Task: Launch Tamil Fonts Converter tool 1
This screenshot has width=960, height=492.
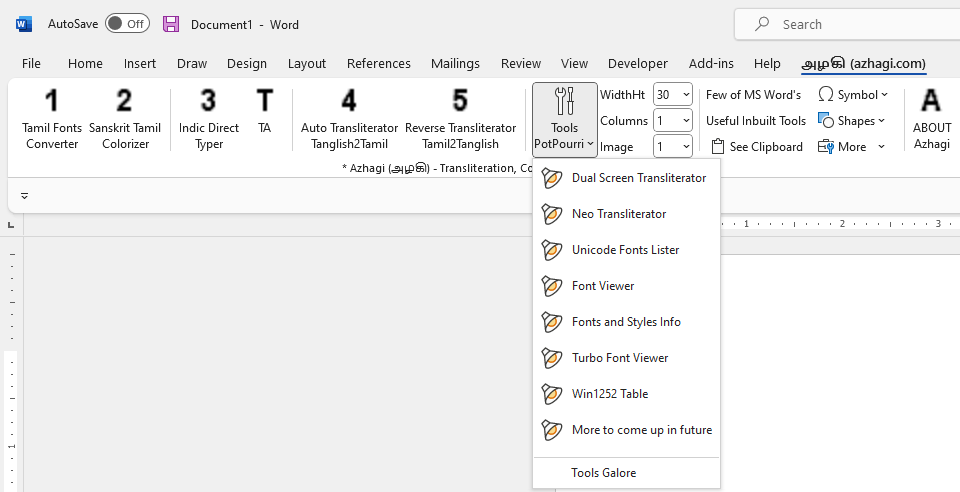Action: (52, 119)
